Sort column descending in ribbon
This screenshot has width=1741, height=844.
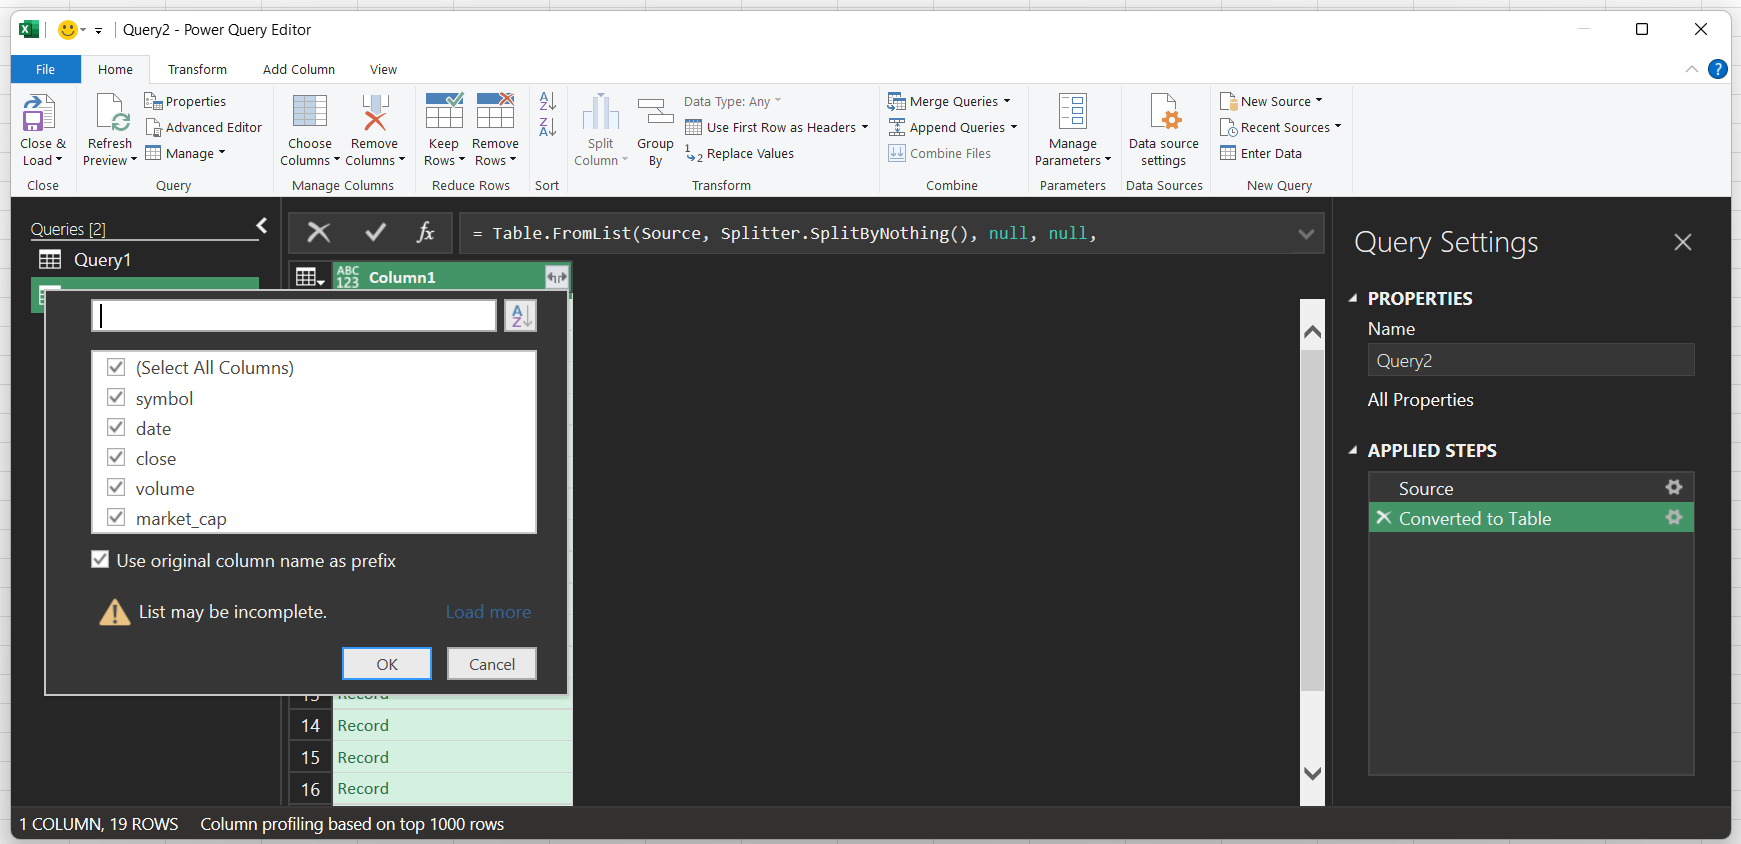click(547, 127)
